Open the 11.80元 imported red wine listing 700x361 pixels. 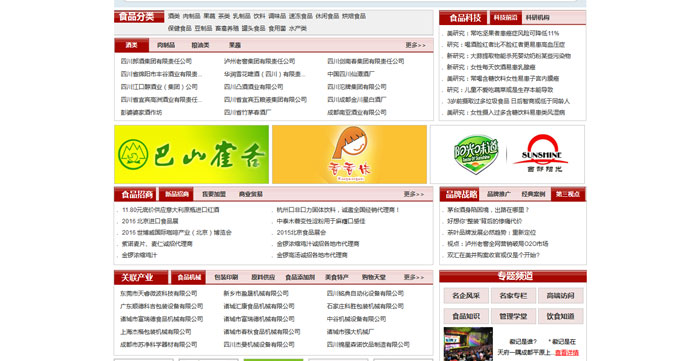click(x=171, y=209)
